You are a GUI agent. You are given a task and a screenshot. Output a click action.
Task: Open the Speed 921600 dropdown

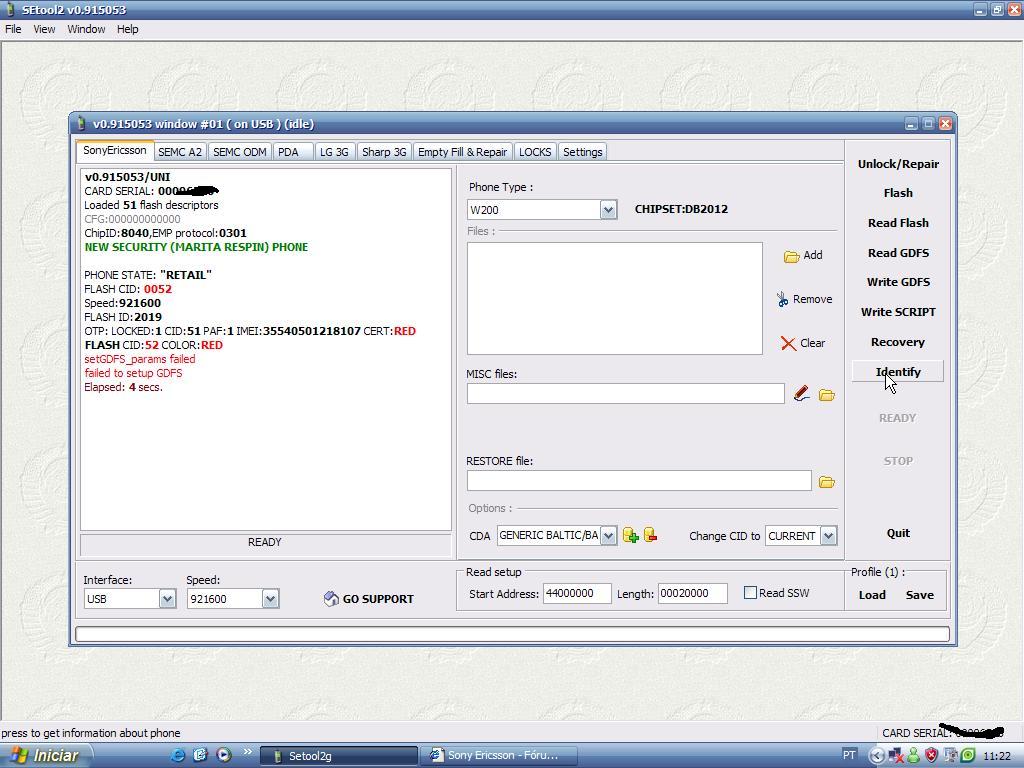click(270, 599)
